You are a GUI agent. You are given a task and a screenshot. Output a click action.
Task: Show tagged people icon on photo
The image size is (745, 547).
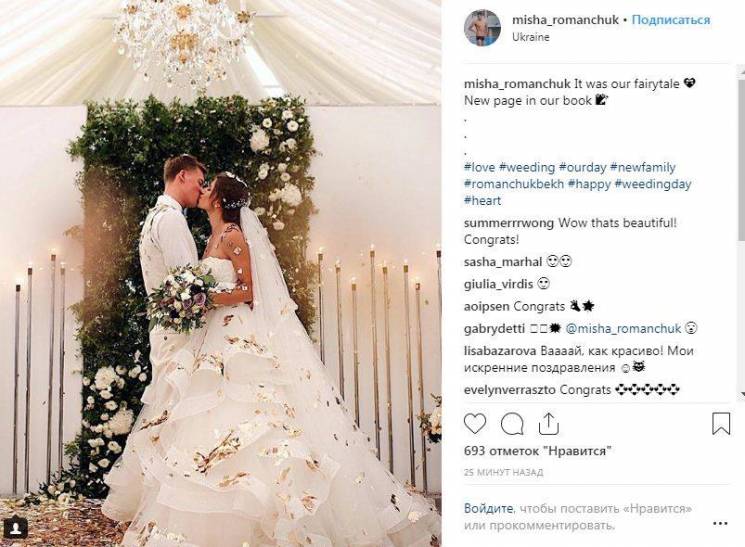pos(15,529)
